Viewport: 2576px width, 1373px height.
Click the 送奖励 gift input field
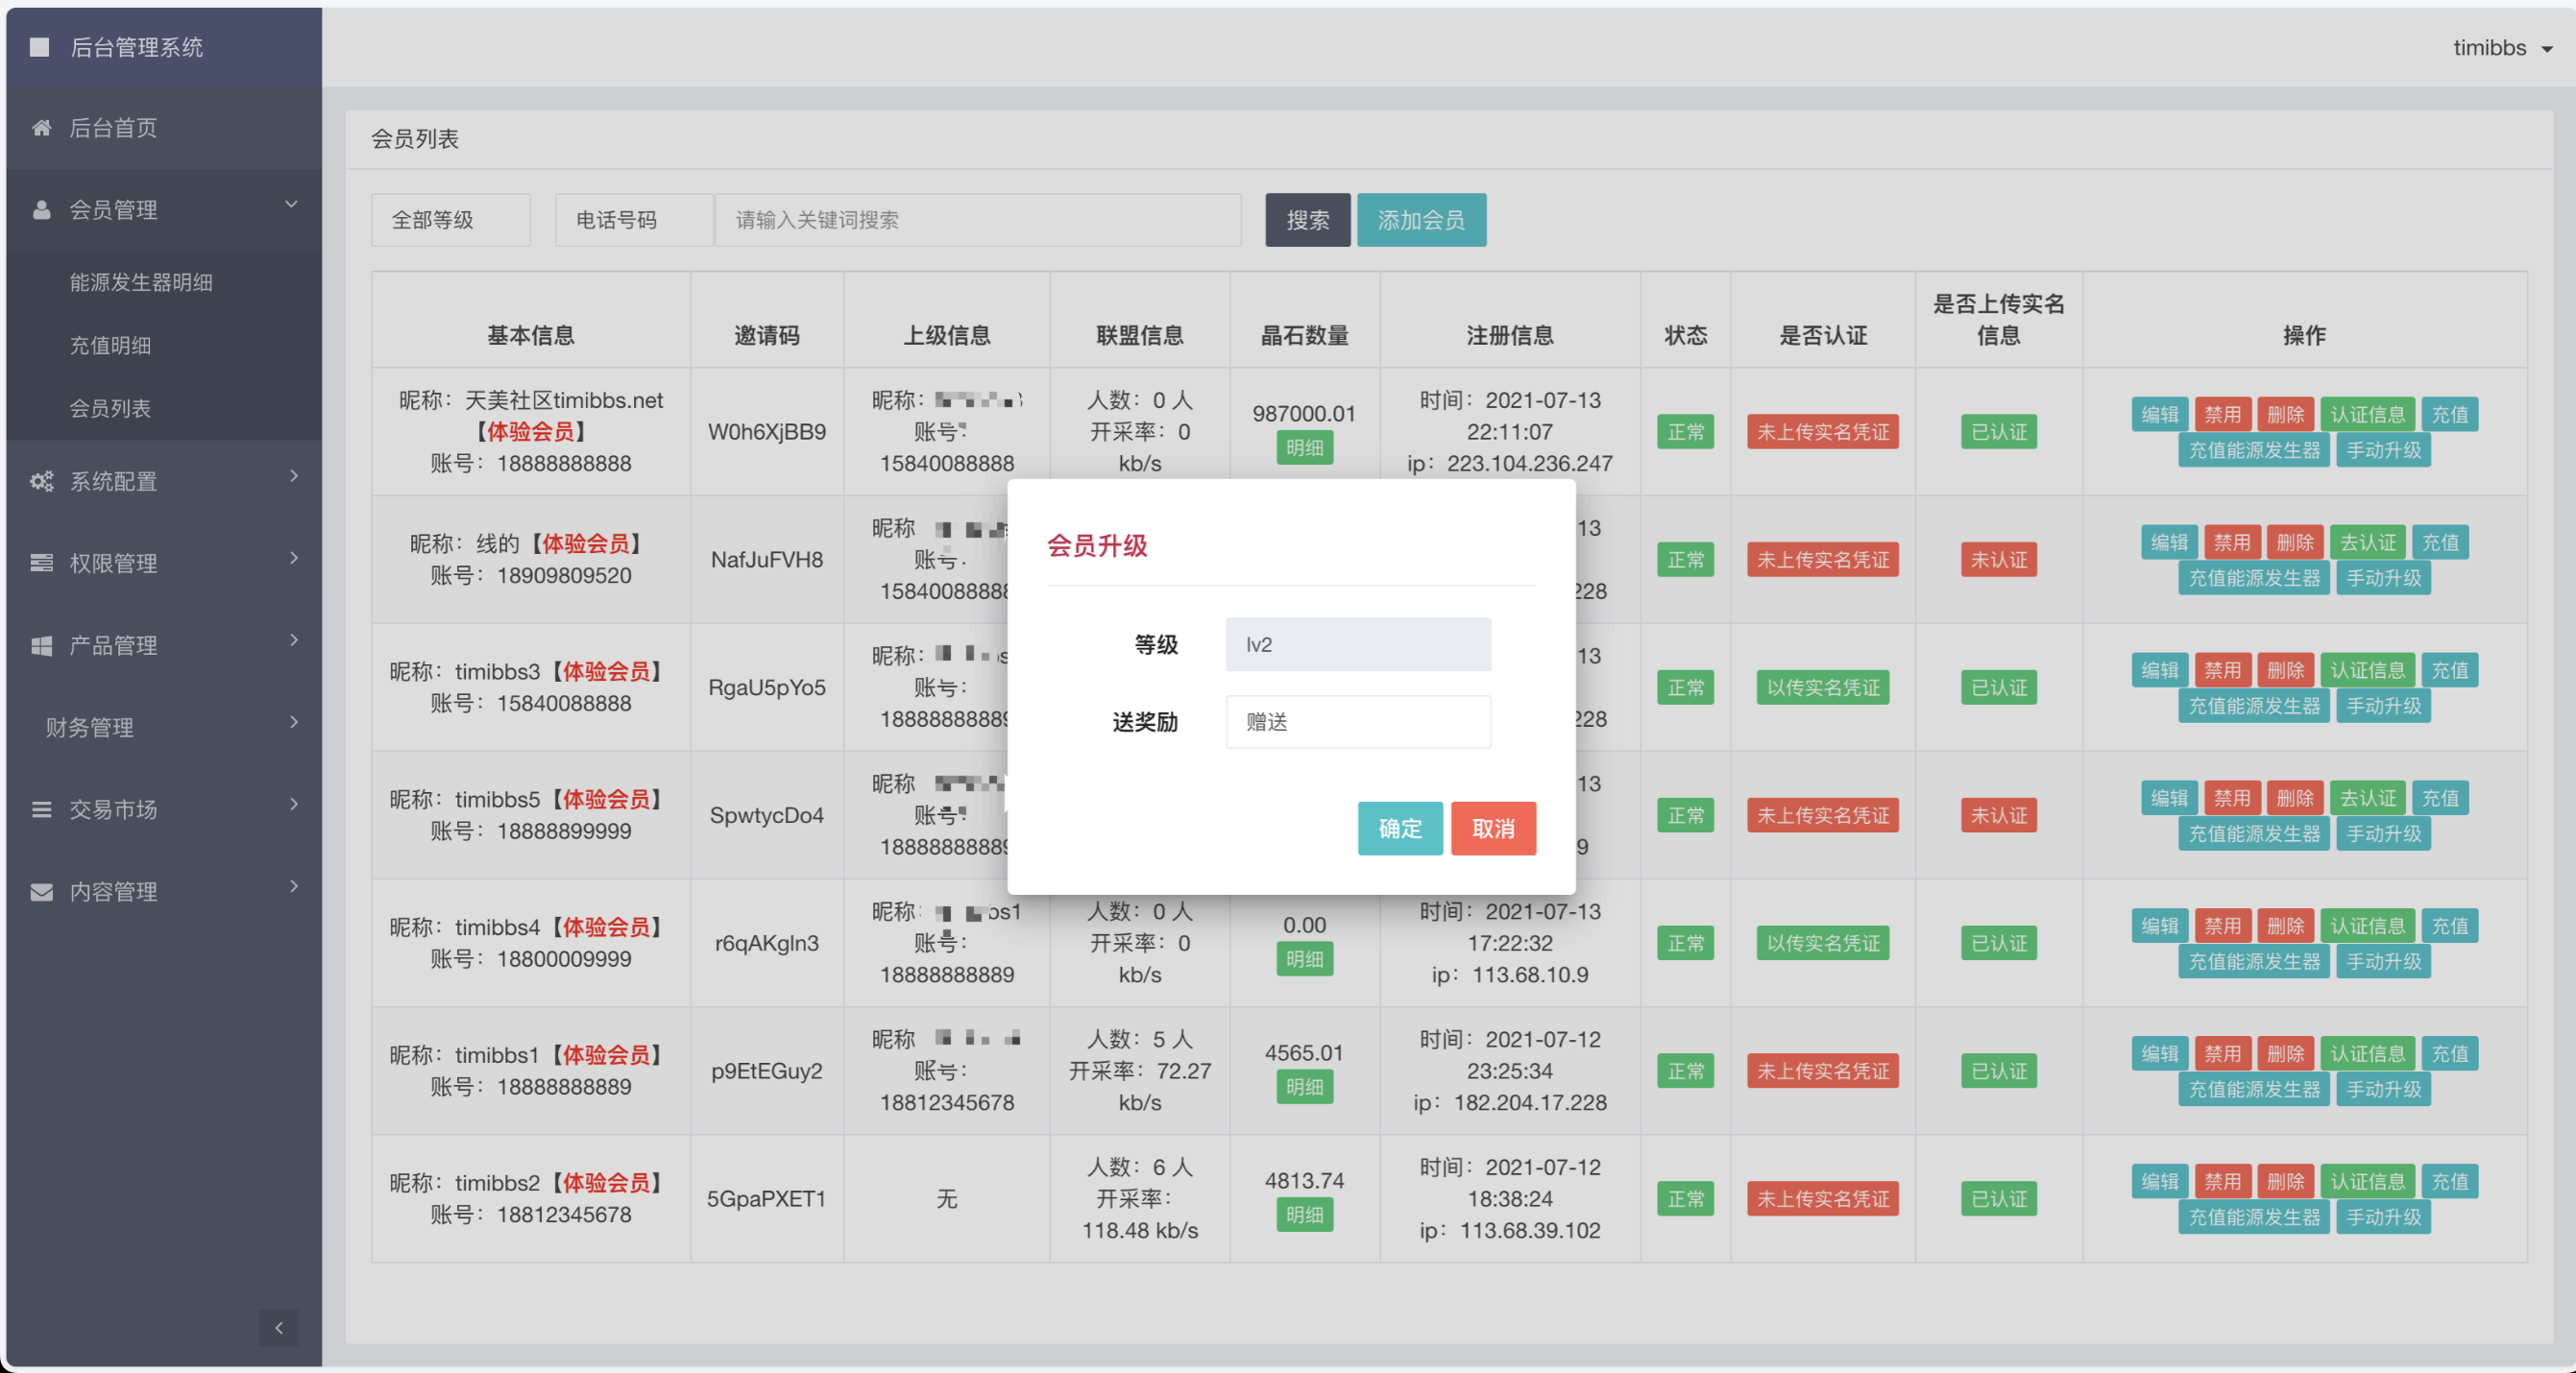[x=1357, y=722]
